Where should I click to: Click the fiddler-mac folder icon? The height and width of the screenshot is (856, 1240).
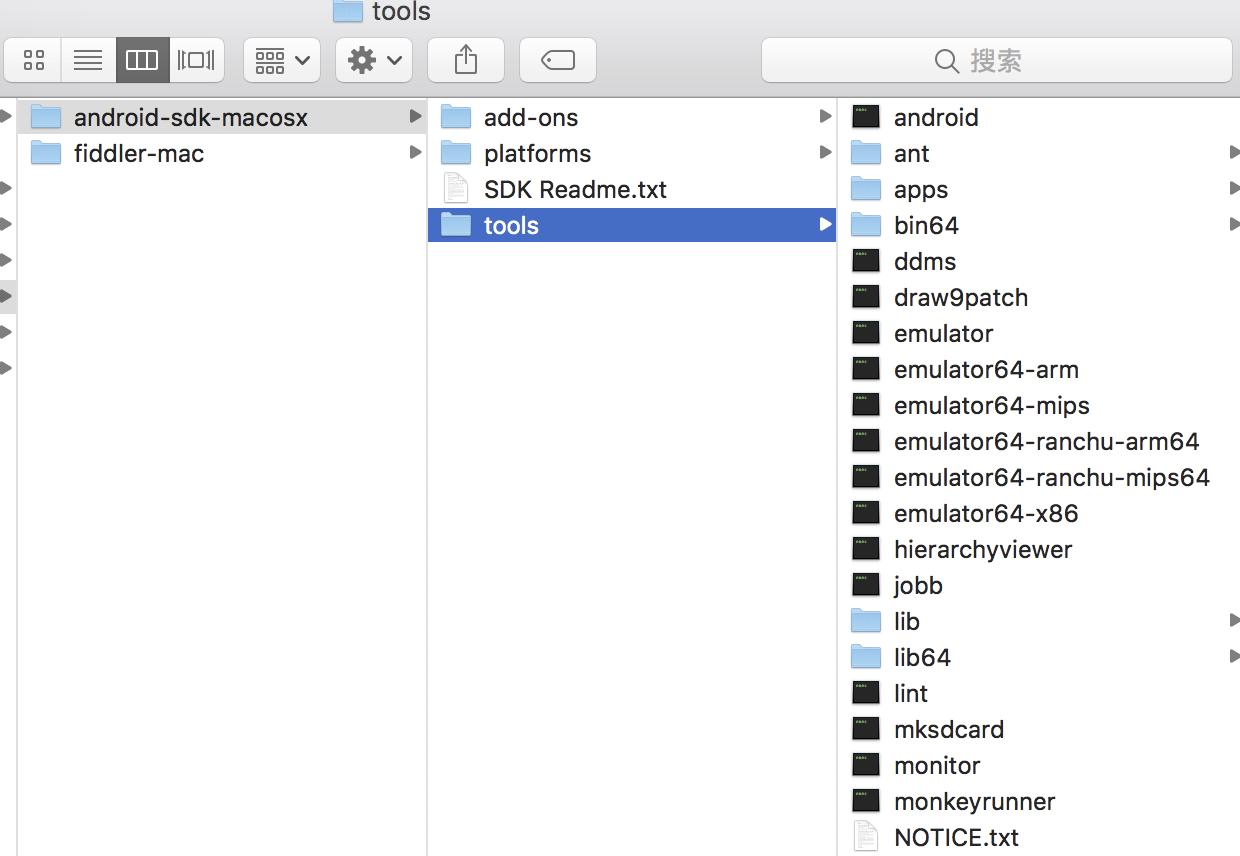(46, 153)
